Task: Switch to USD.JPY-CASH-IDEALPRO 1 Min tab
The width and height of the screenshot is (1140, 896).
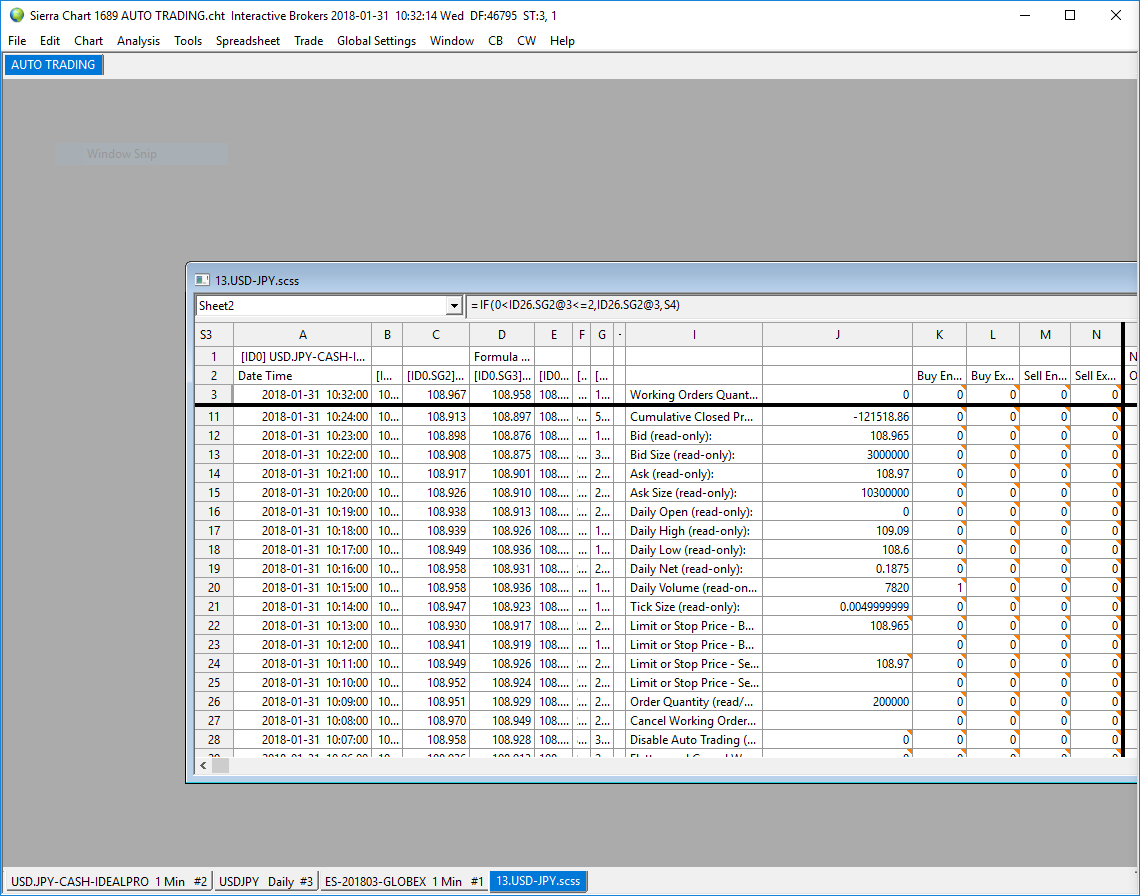Action: pos(108,881)
